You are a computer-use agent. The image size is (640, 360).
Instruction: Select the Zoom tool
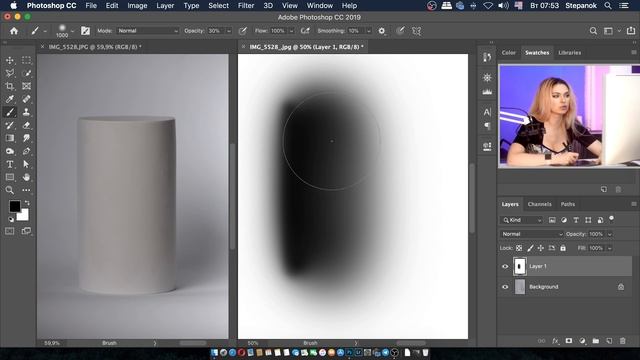point(10,190)
